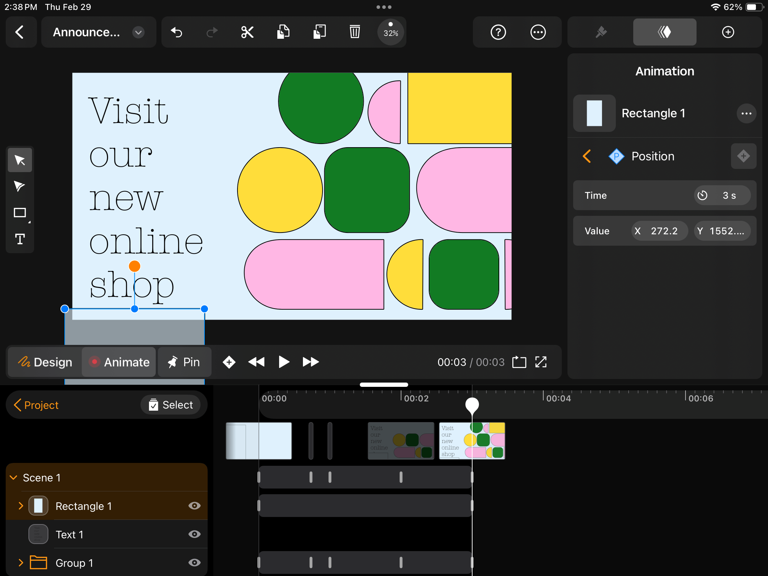
Task: Play the animation
Action: (284, 362)
